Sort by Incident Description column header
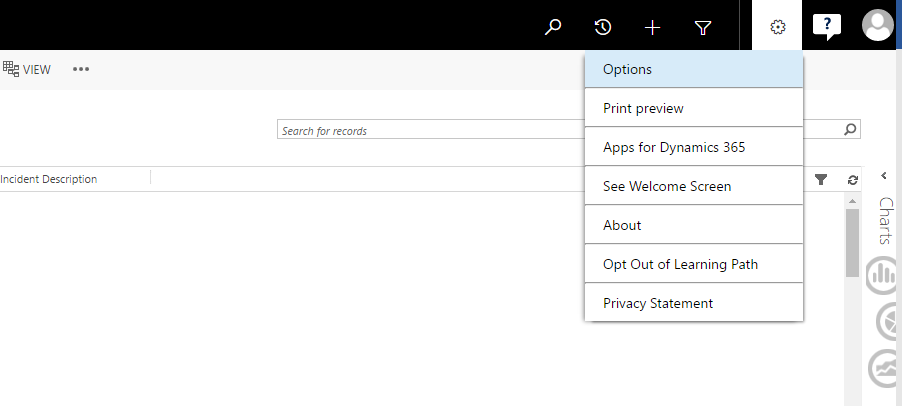902x406 pixels. tap(48, 179)
